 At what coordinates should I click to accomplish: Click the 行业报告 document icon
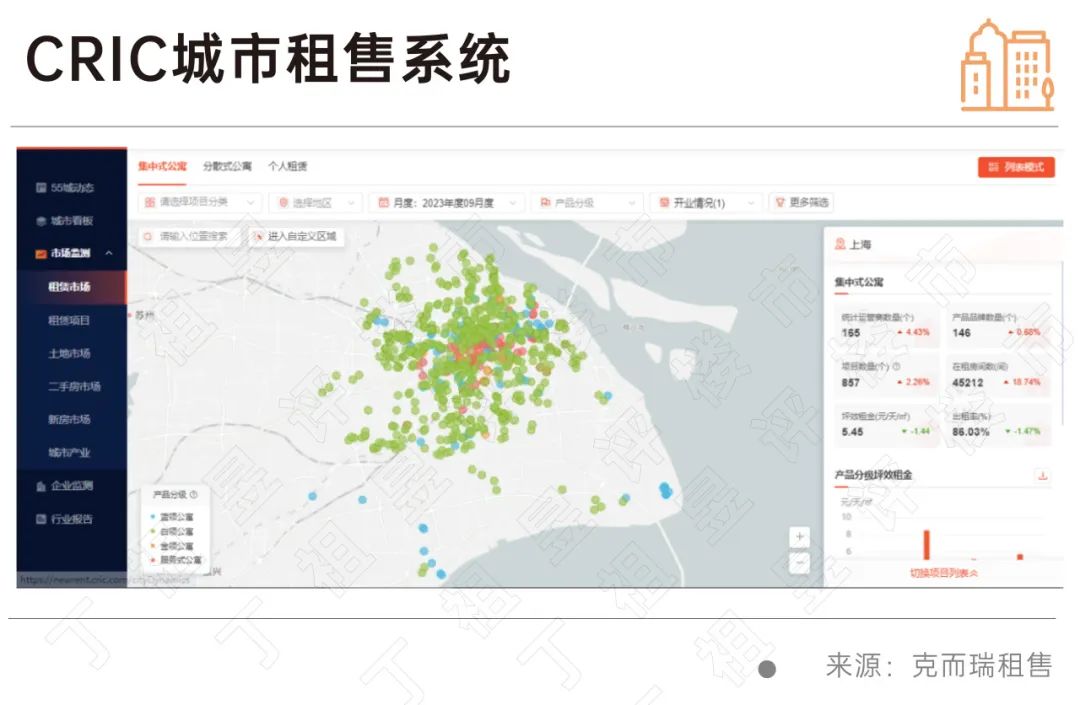[41, 519]
